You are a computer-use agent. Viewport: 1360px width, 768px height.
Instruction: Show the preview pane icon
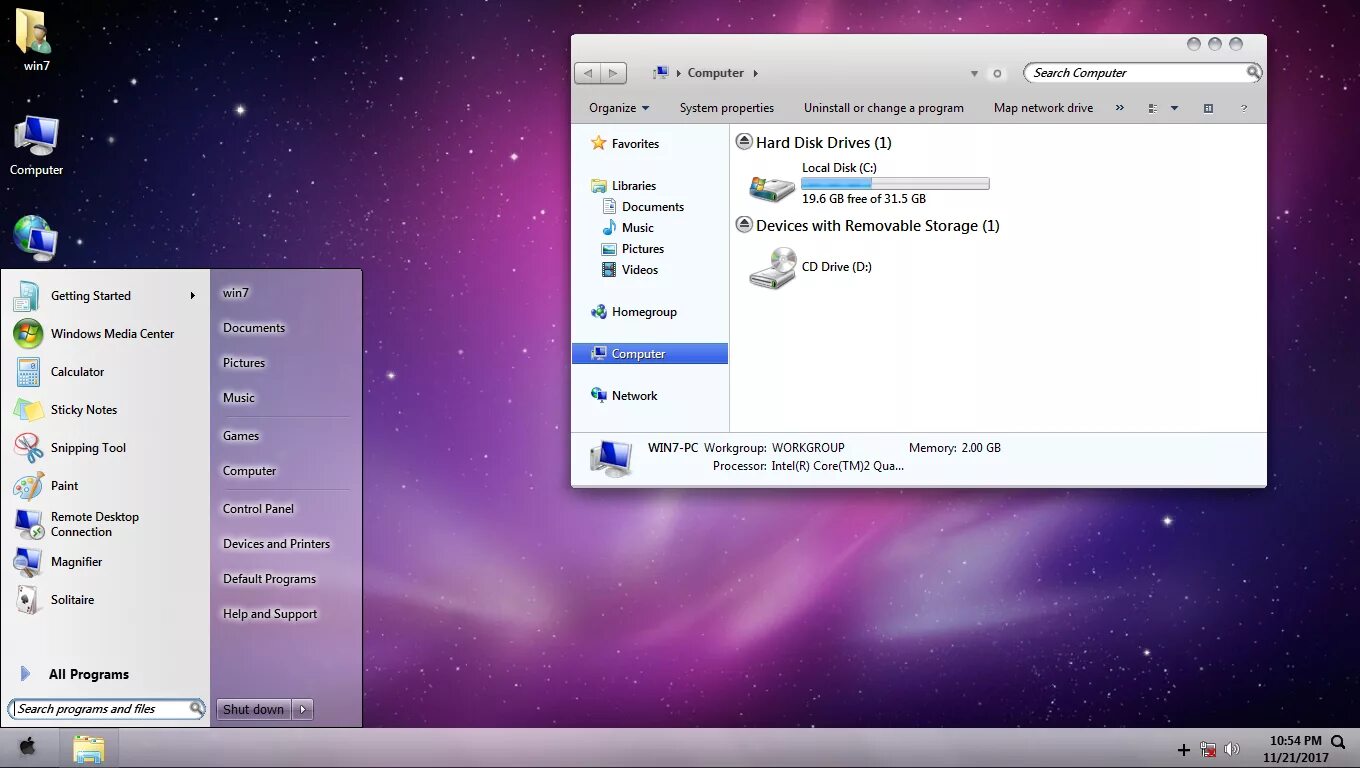click(1208, 108)
